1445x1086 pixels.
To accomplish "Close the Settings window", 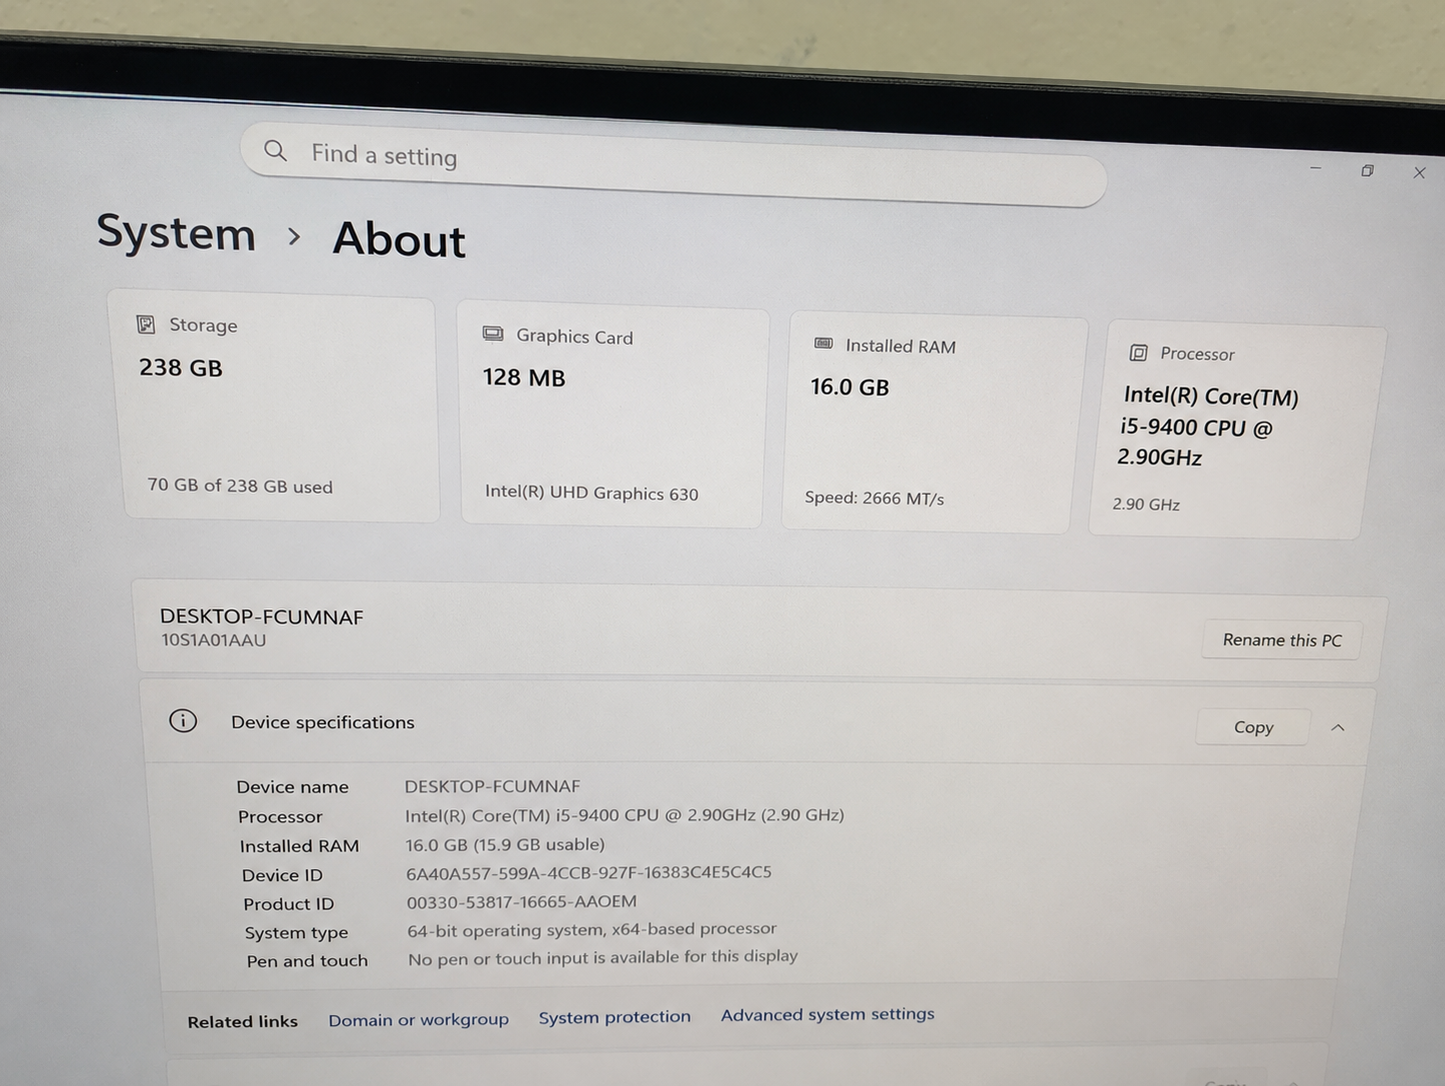I will (x=1419, y=173).
